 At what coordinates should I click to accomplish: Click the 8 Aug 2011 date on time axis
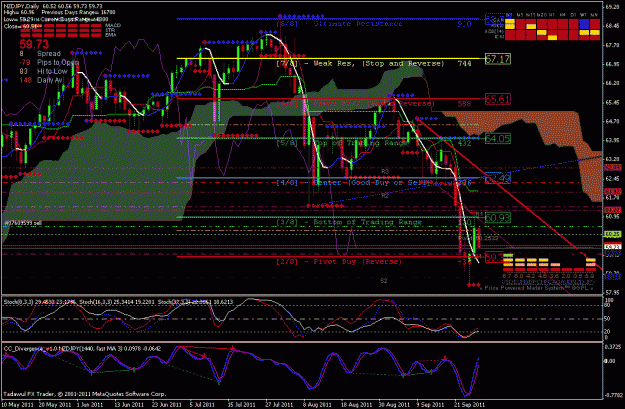point(317,404)
